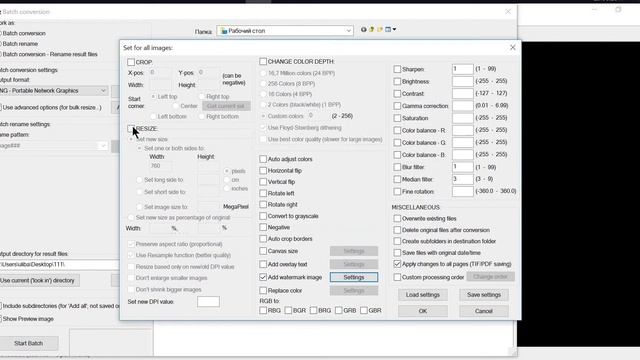
Task: Click the back navigation icon beside the folder dropdown
Action: pyautogui.click(x=363, y=29)
